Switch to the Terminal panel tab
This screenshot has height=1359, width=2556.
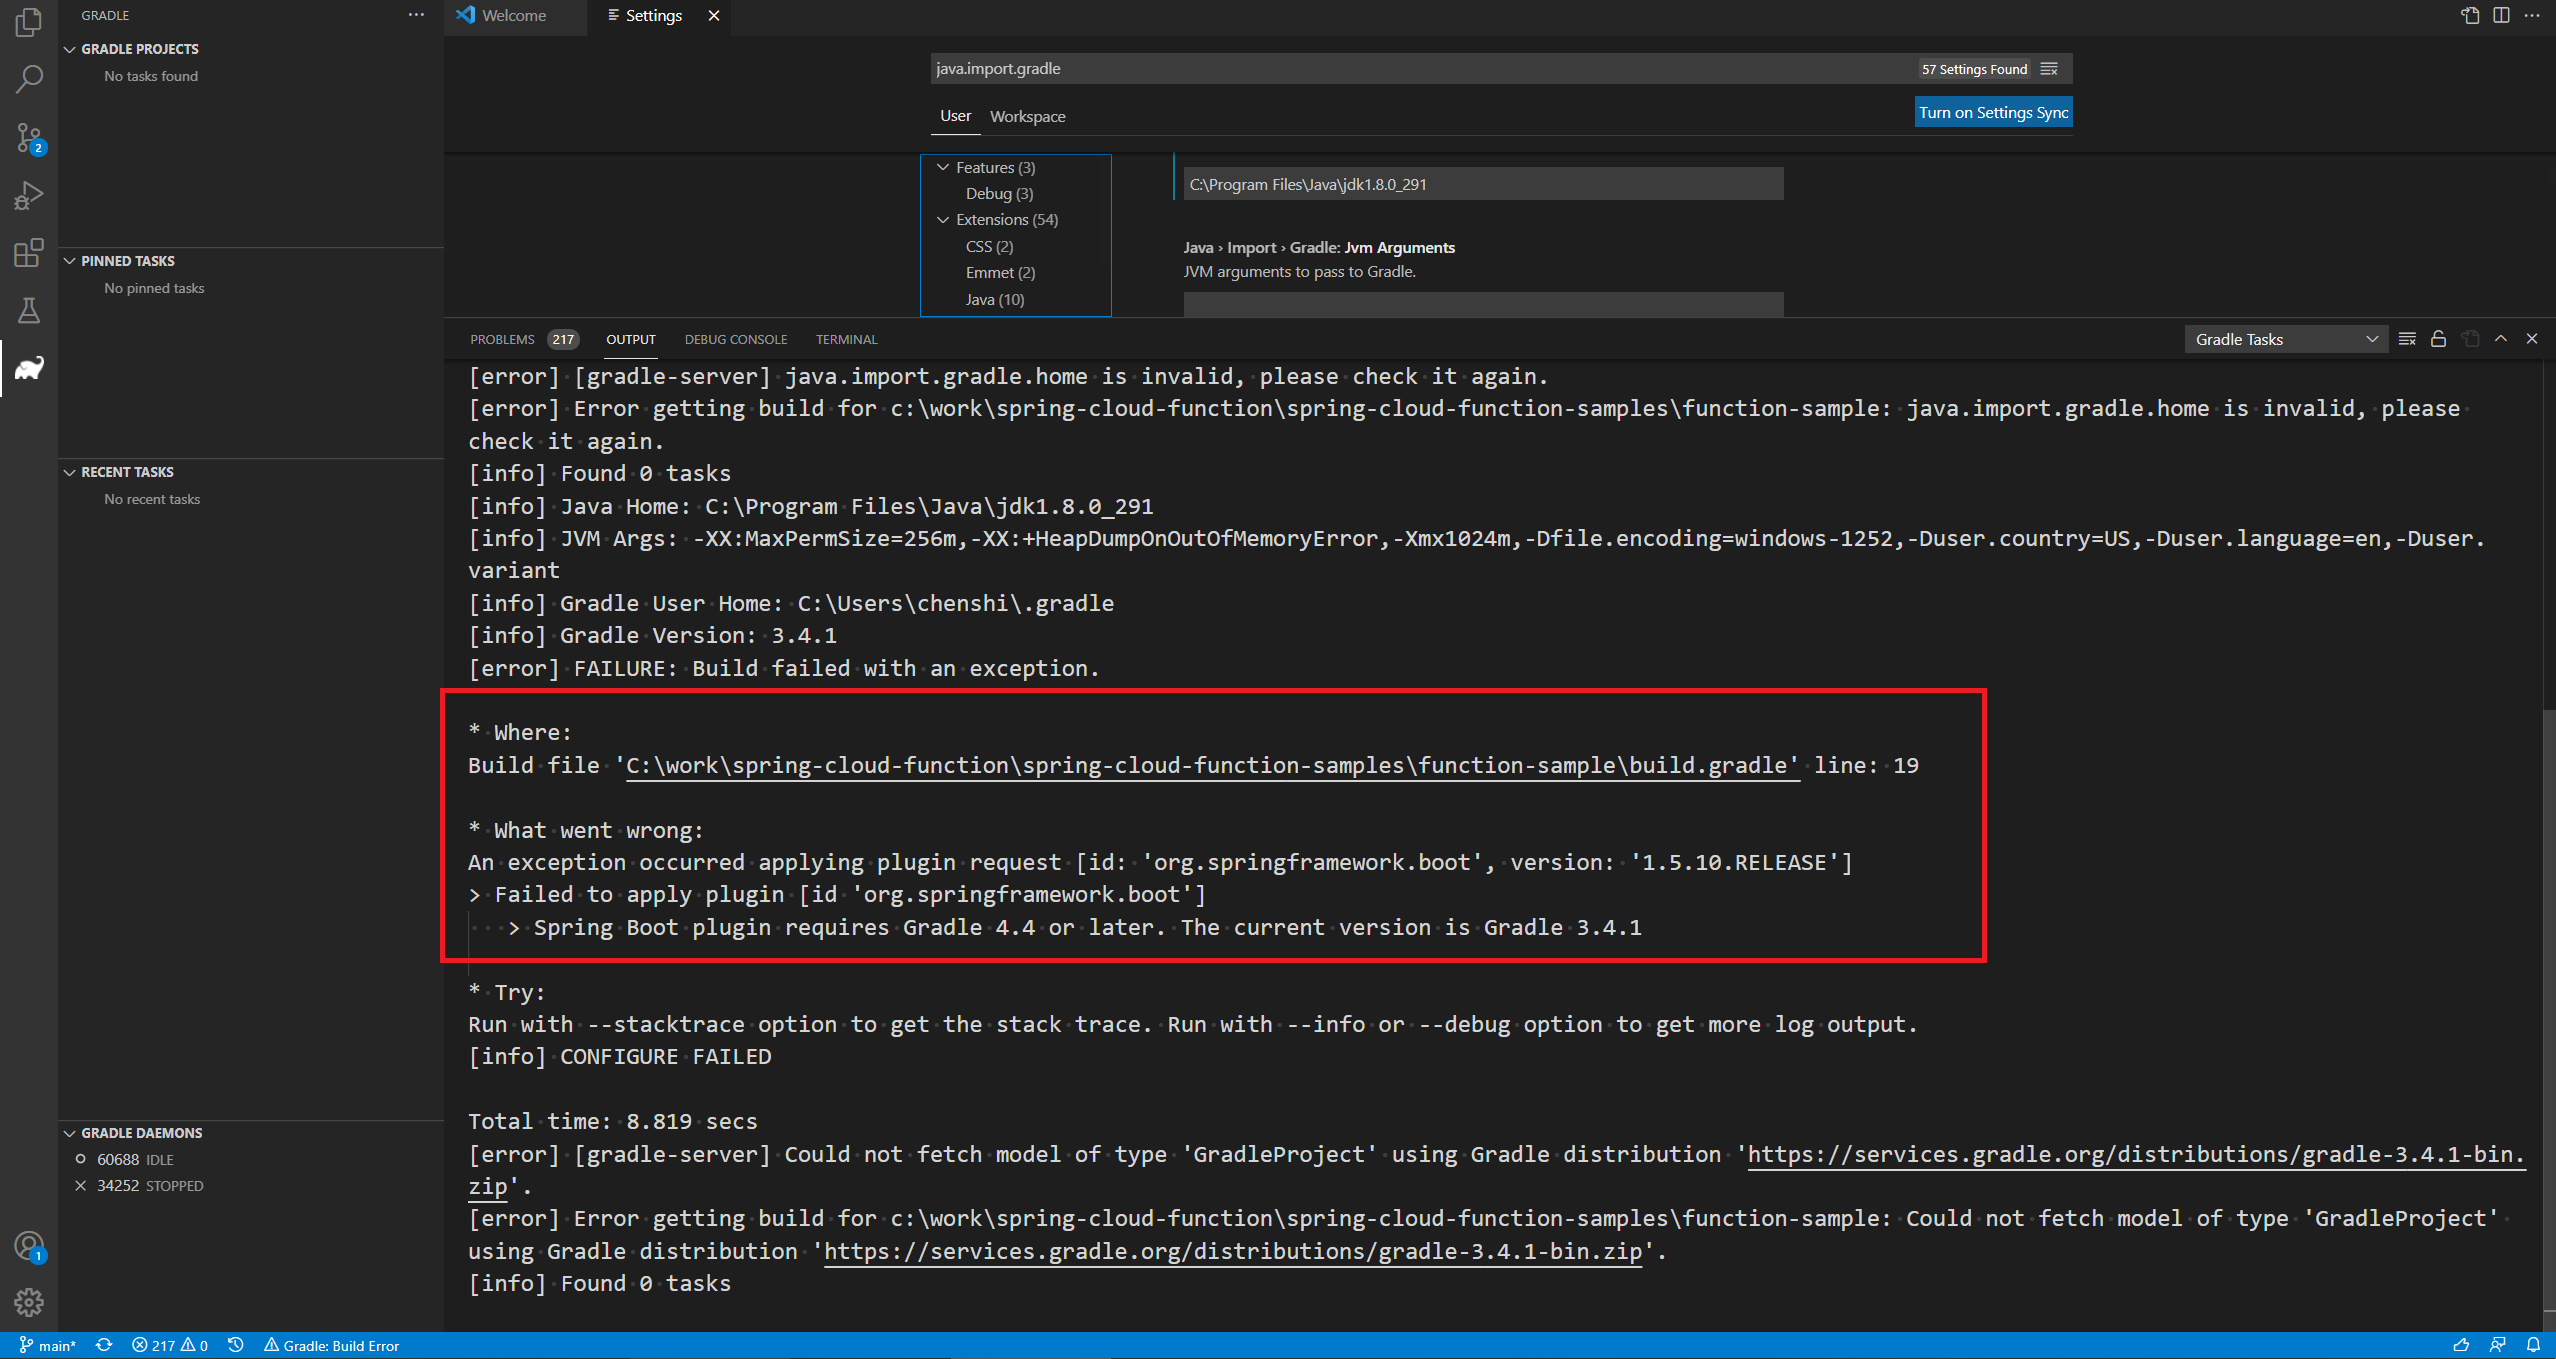click(x=846, y=340)
